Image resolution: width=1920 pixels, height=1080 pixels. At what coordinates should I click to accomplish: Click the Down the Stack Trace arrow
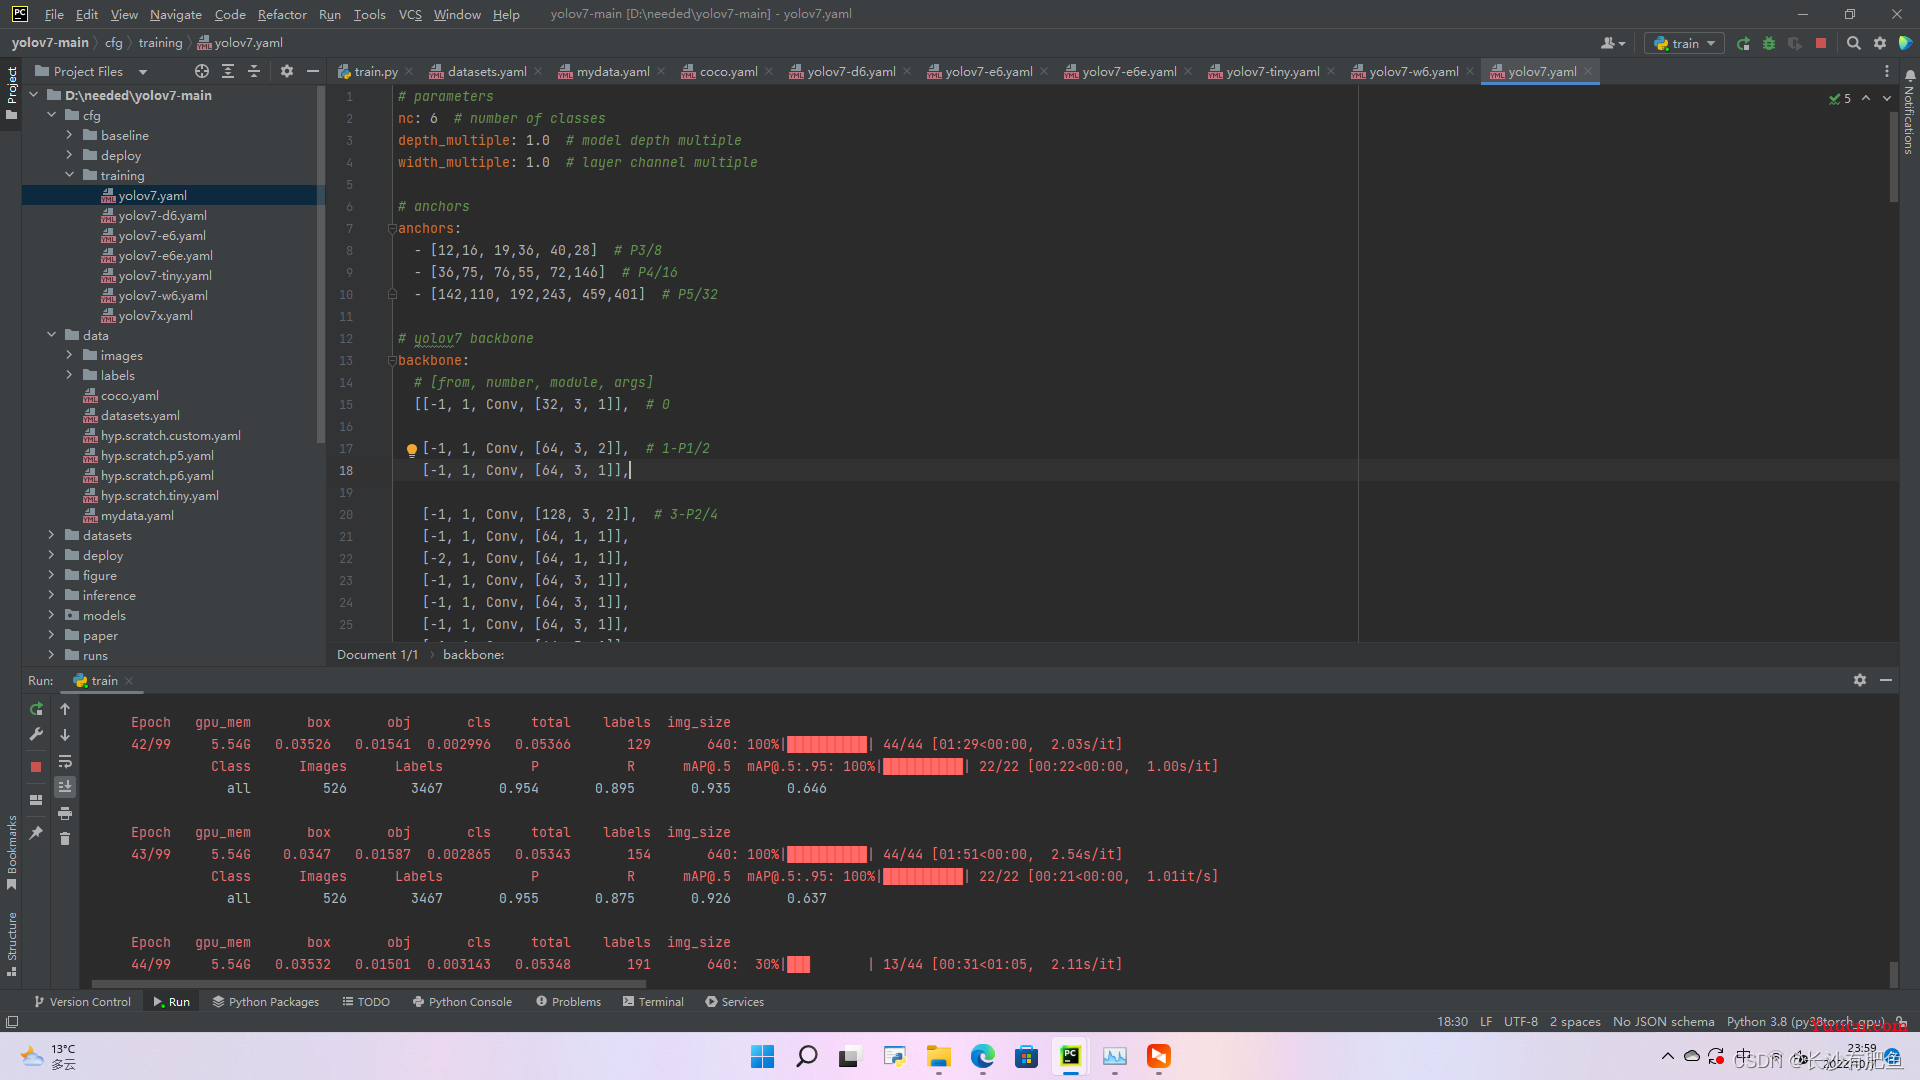point(65,735)
